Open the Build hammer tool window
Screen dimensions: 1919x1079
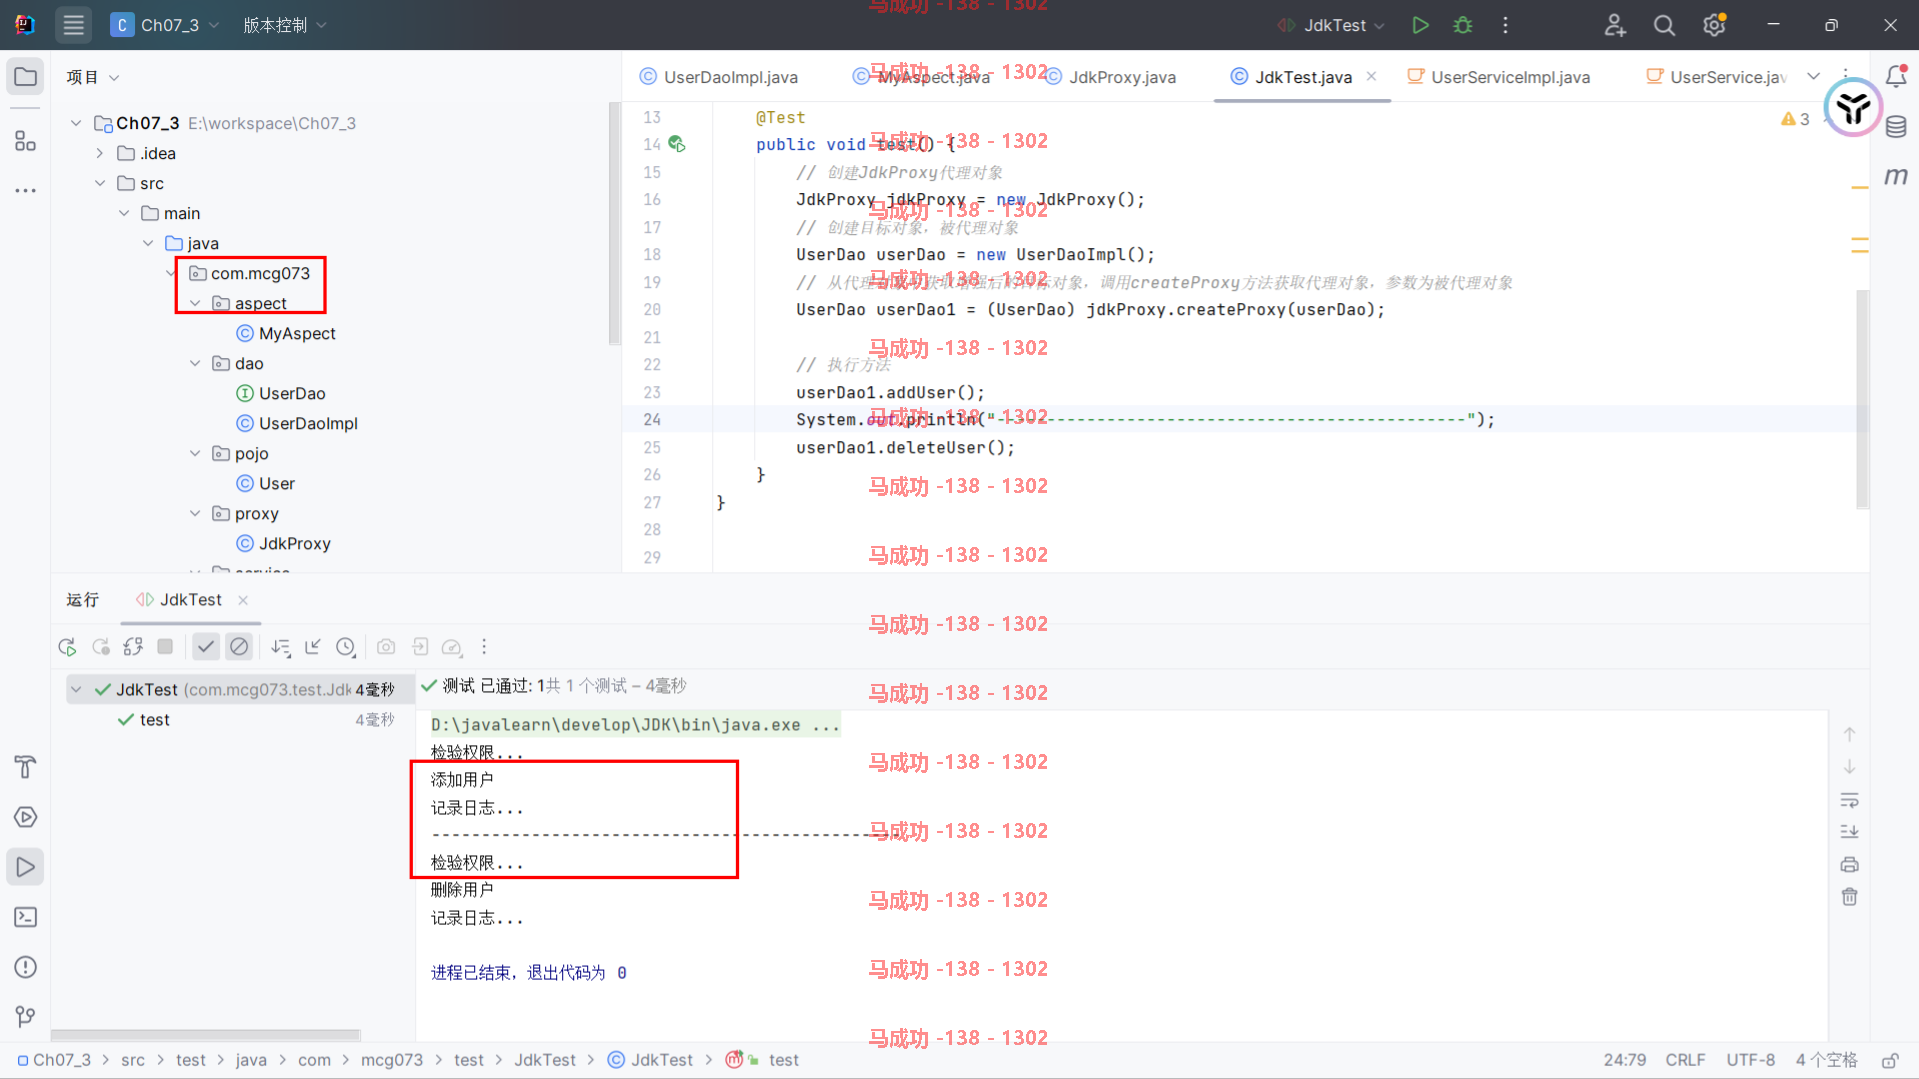[25, 767]
